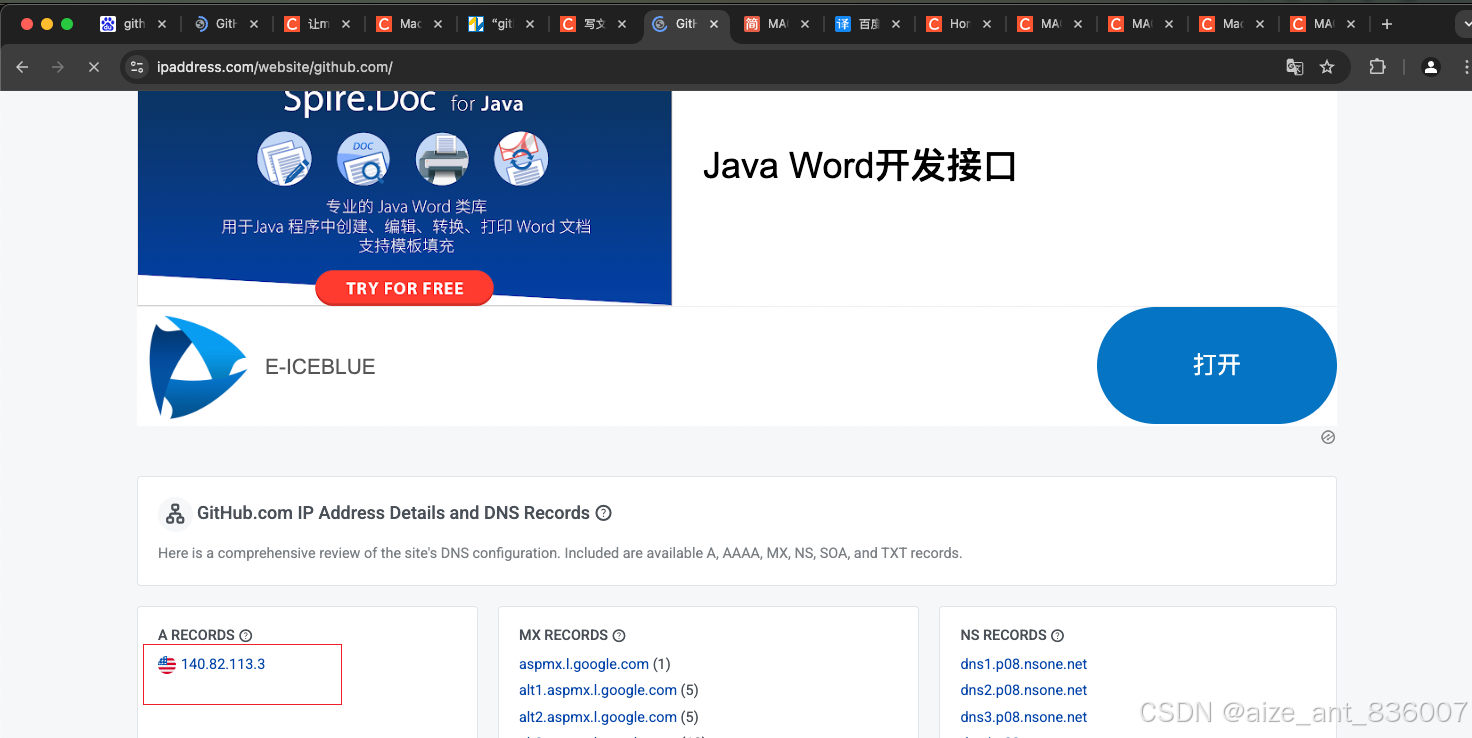The image size is (1472, 738).
Task: Switch to the 百度 translate tab
Action: 868,24
